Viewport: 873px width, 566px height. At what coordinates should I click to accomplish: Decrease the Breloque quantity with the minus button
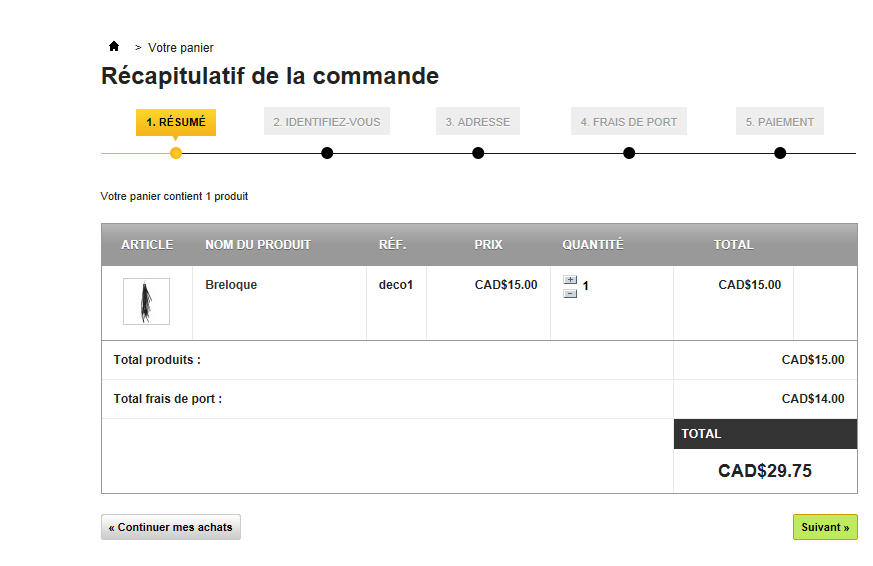point(570,293)
